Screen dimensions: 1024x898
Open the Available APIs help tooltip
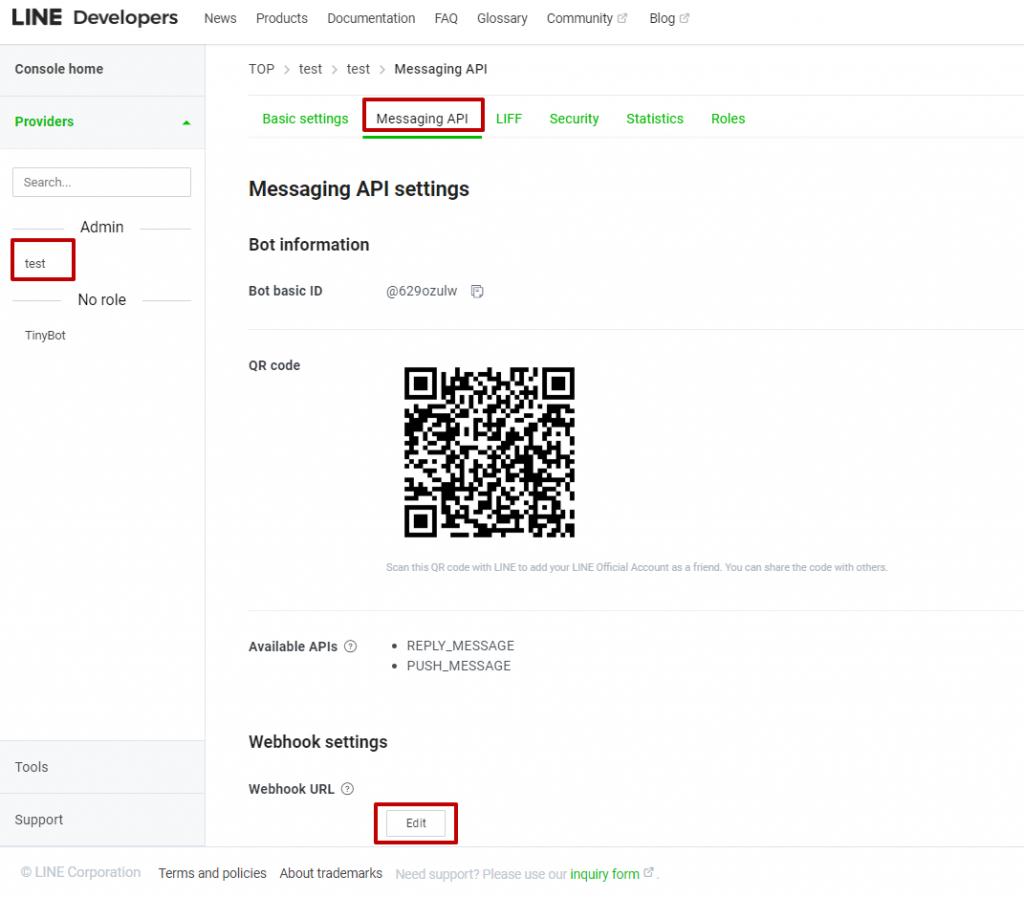pos(350,646)
